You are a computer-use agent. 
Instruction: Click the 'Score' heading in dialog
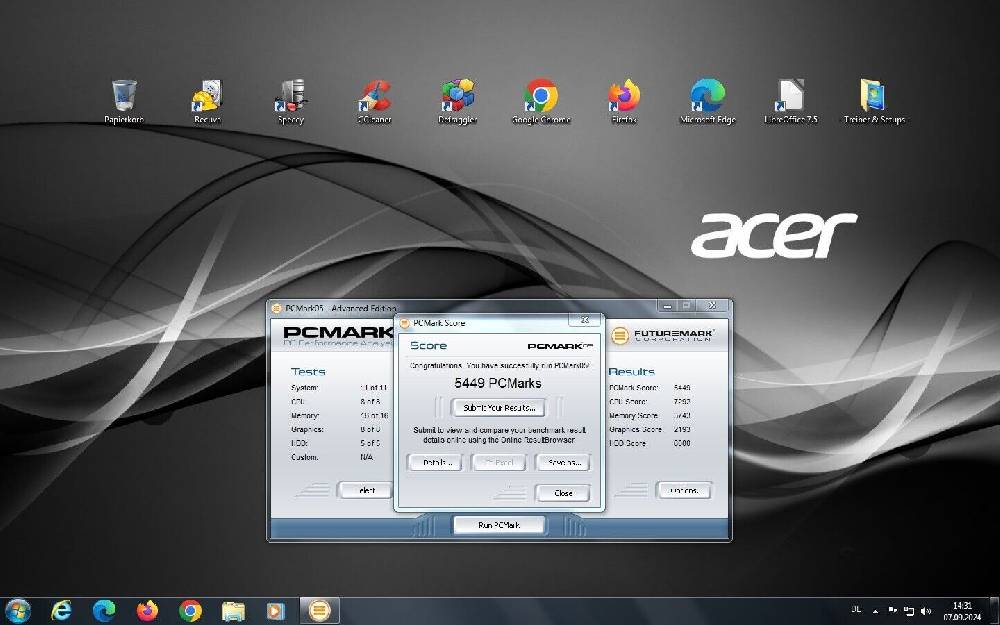tap(429, 346)
